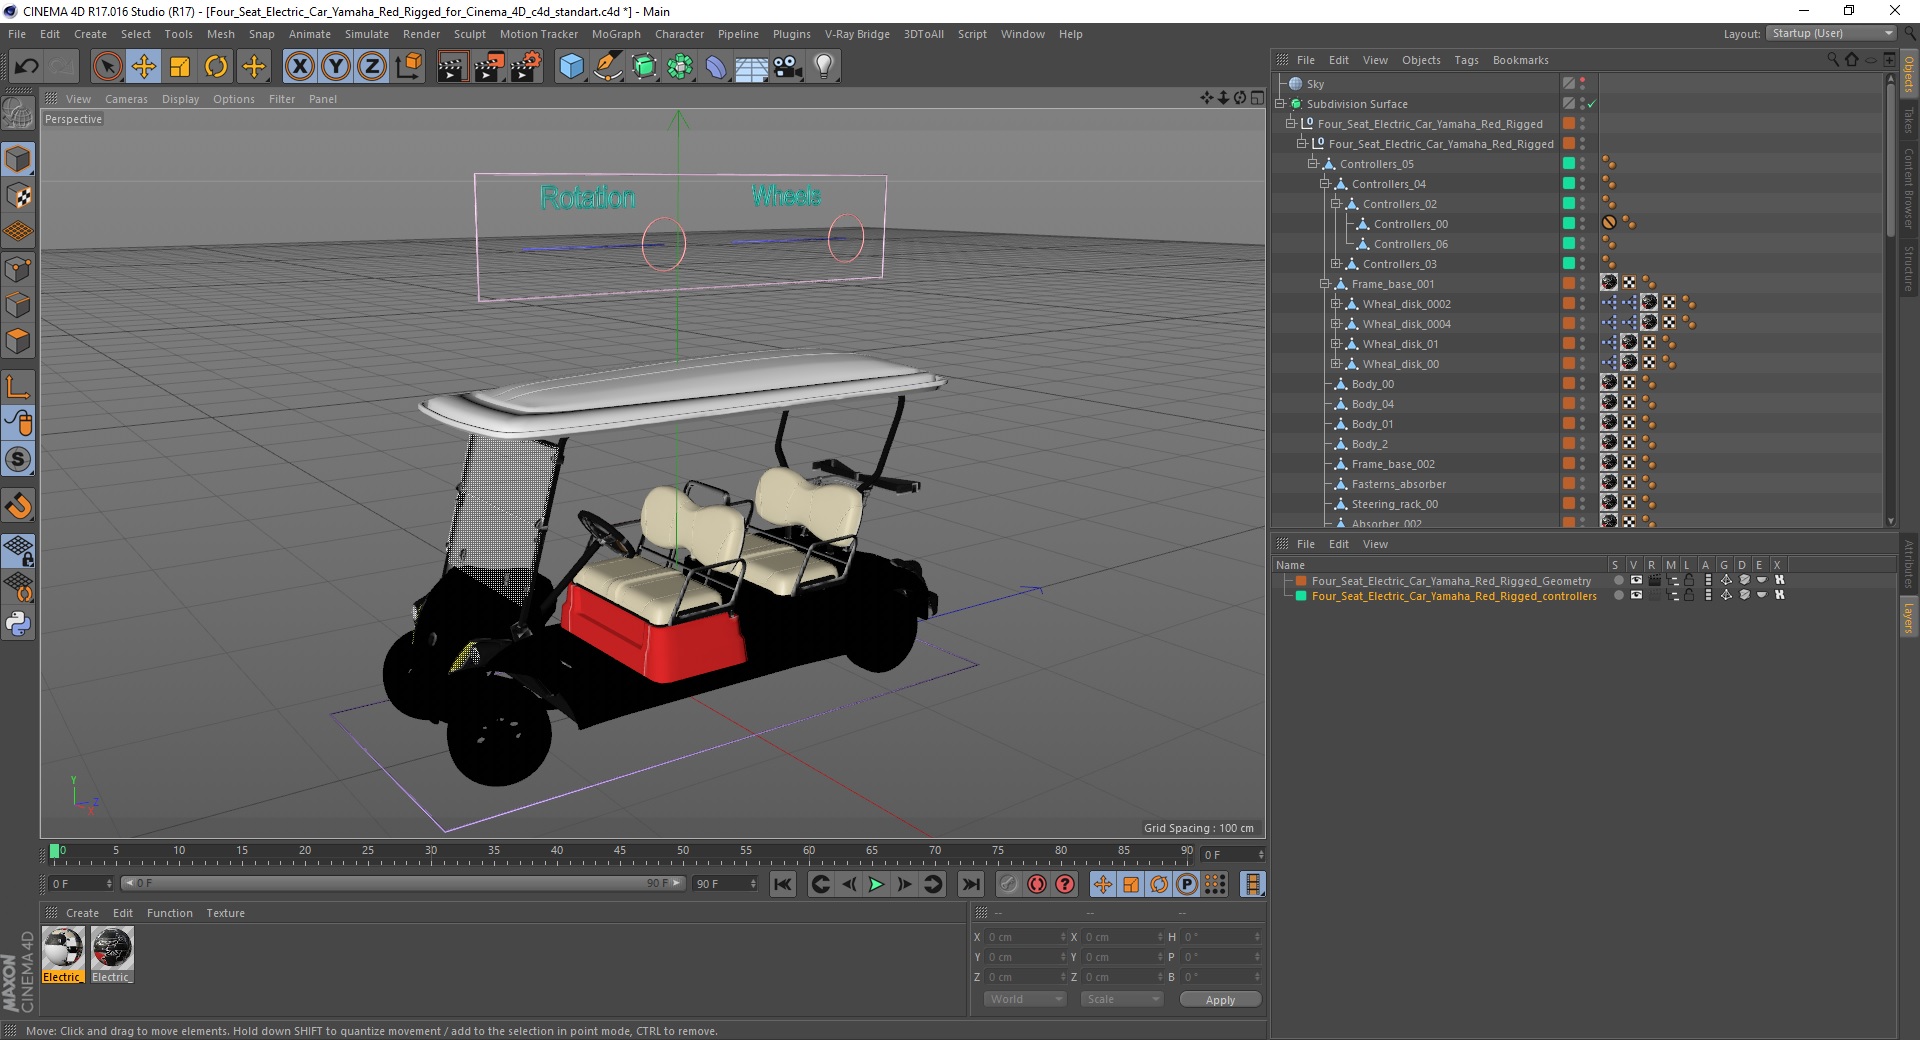
Task: Toggle view visibility for Geometry layer
Action: [x=1636, y=580]
